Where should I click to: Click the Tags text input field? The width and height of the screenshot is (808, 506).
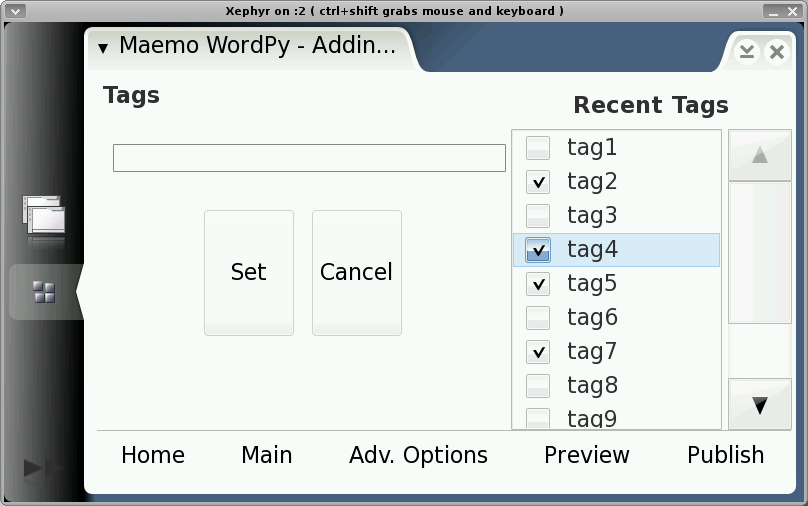(x=309, y=158)
